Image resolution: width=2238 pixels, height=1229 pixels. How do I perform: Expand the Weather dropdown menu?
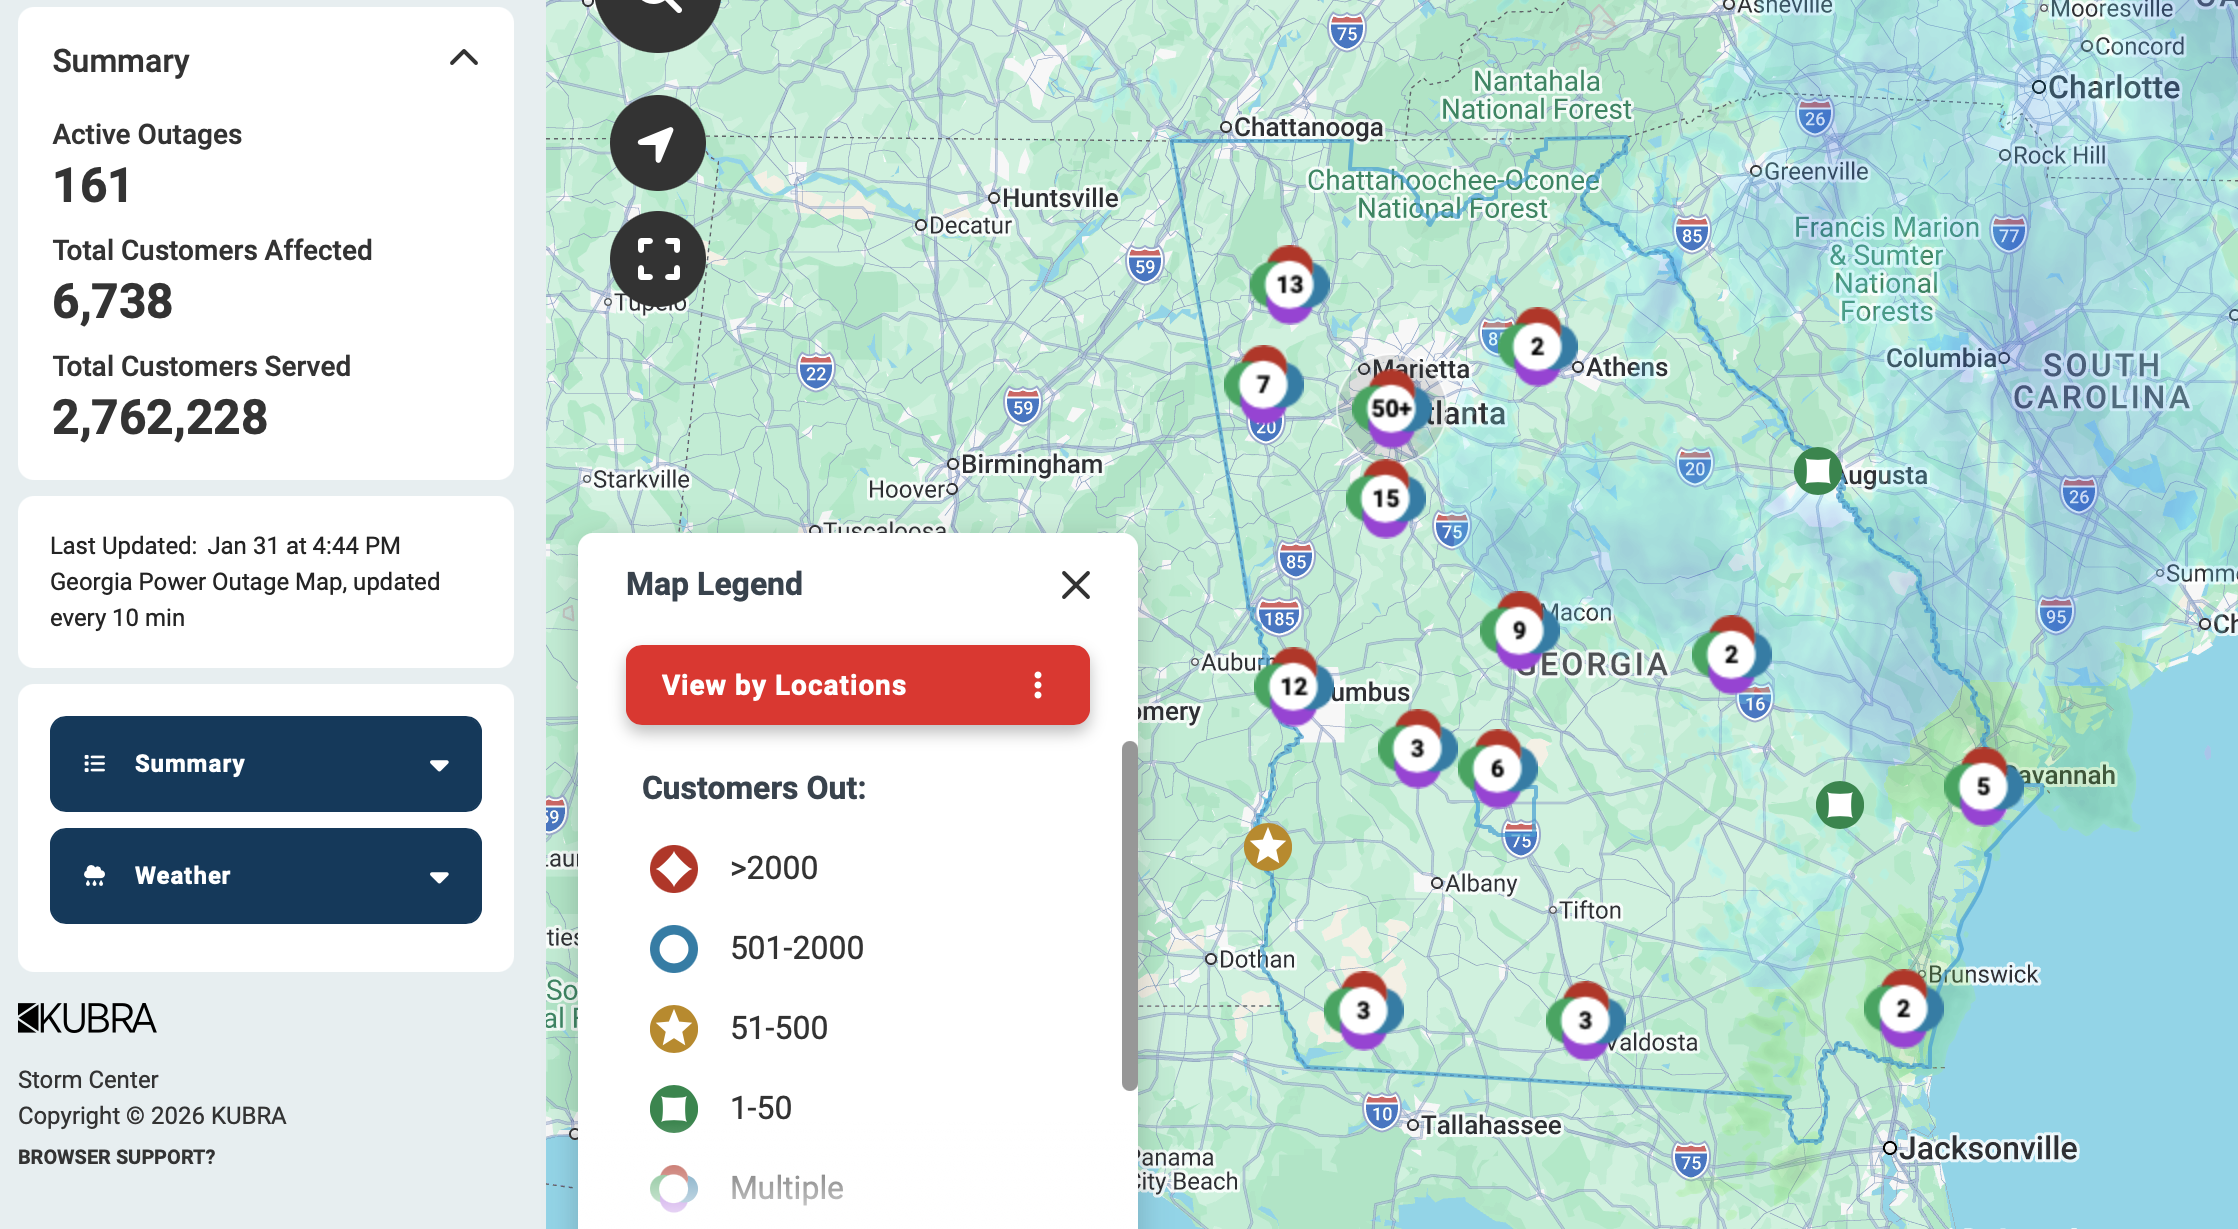coord(266,876)
